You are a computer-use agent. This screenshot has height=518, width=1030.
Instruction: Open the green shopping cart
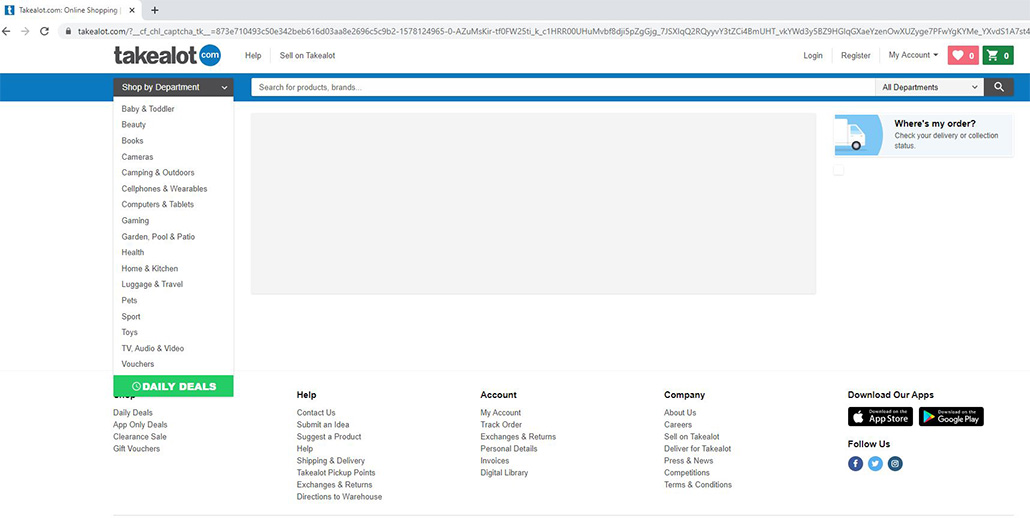pyautogui.click(x=998, y=56)
